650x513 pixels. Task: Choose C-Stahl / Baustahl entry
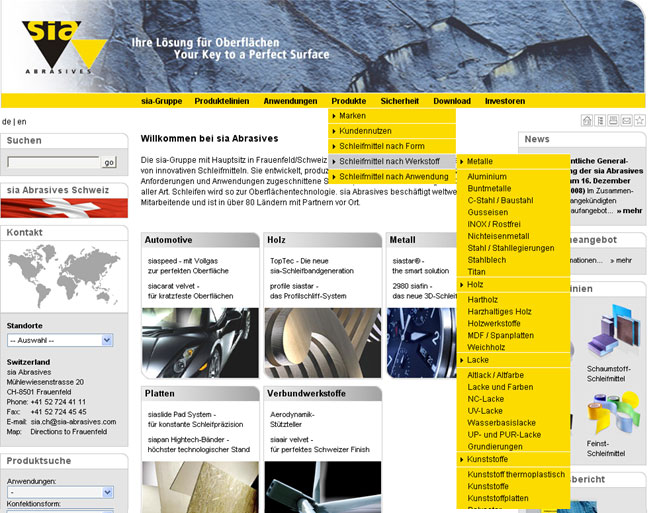pos(500,201)
